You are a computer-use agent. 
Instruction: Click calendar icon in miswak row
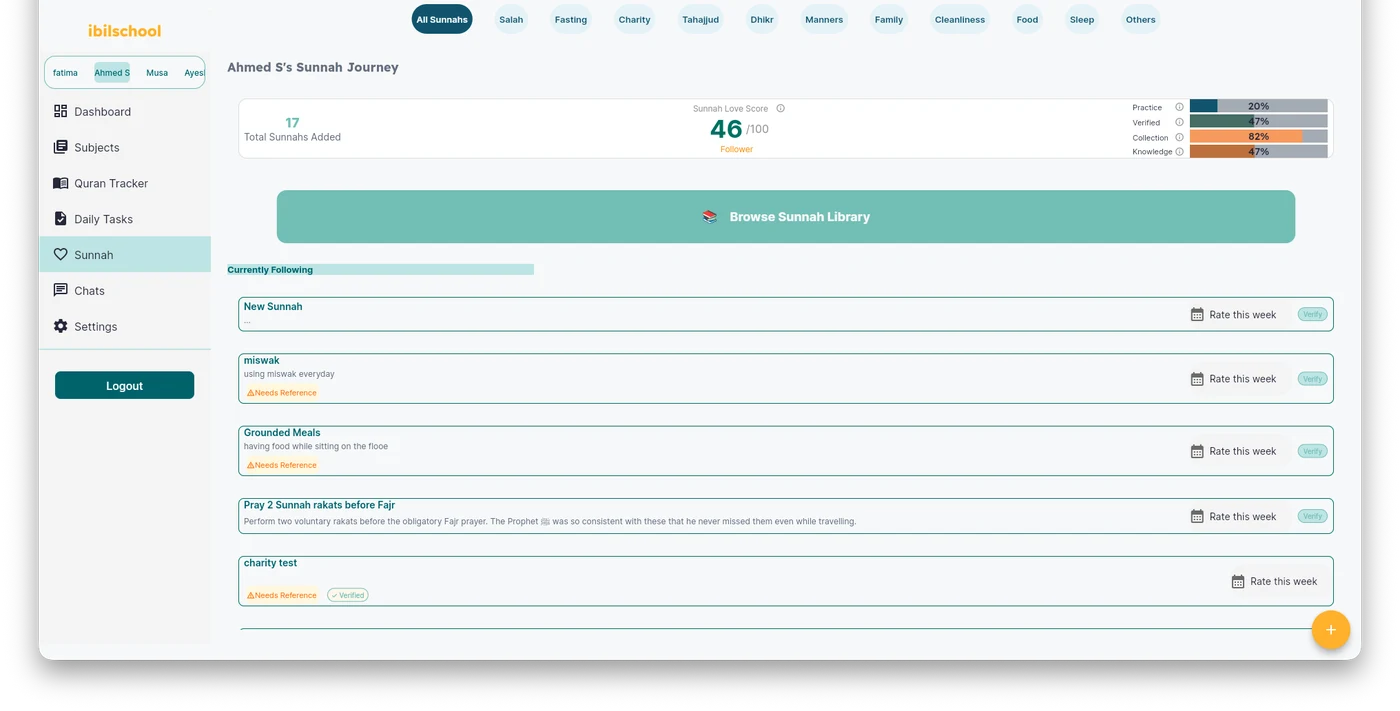point(1197,379)
